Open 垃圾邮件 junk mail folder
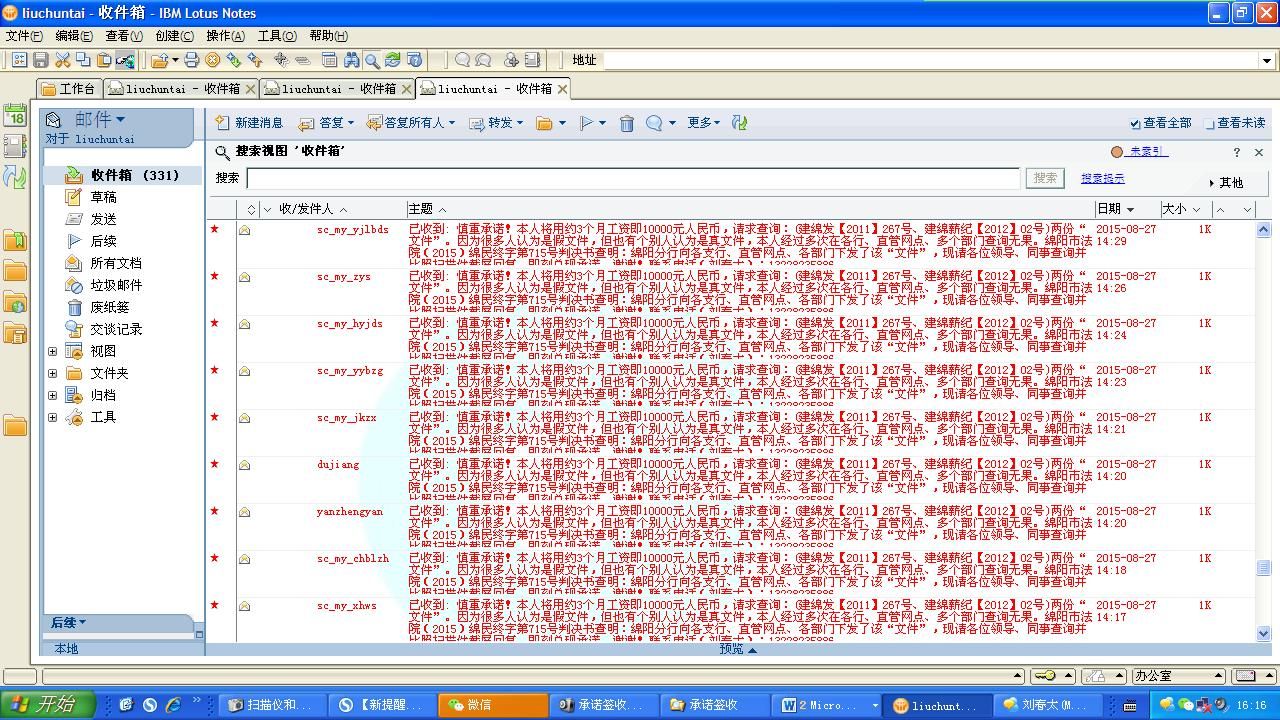This screenshot has height=720, width=1280. [x=115, y=285]
